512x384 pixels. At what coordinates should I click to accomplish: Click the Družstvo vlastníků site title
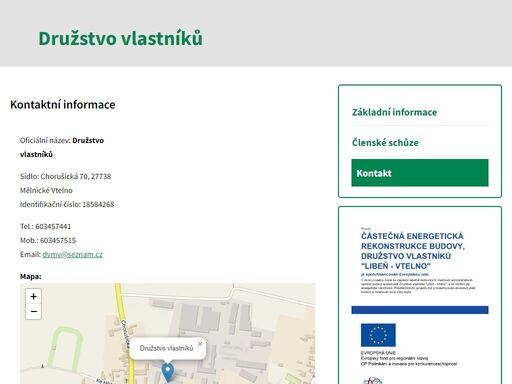120,38
